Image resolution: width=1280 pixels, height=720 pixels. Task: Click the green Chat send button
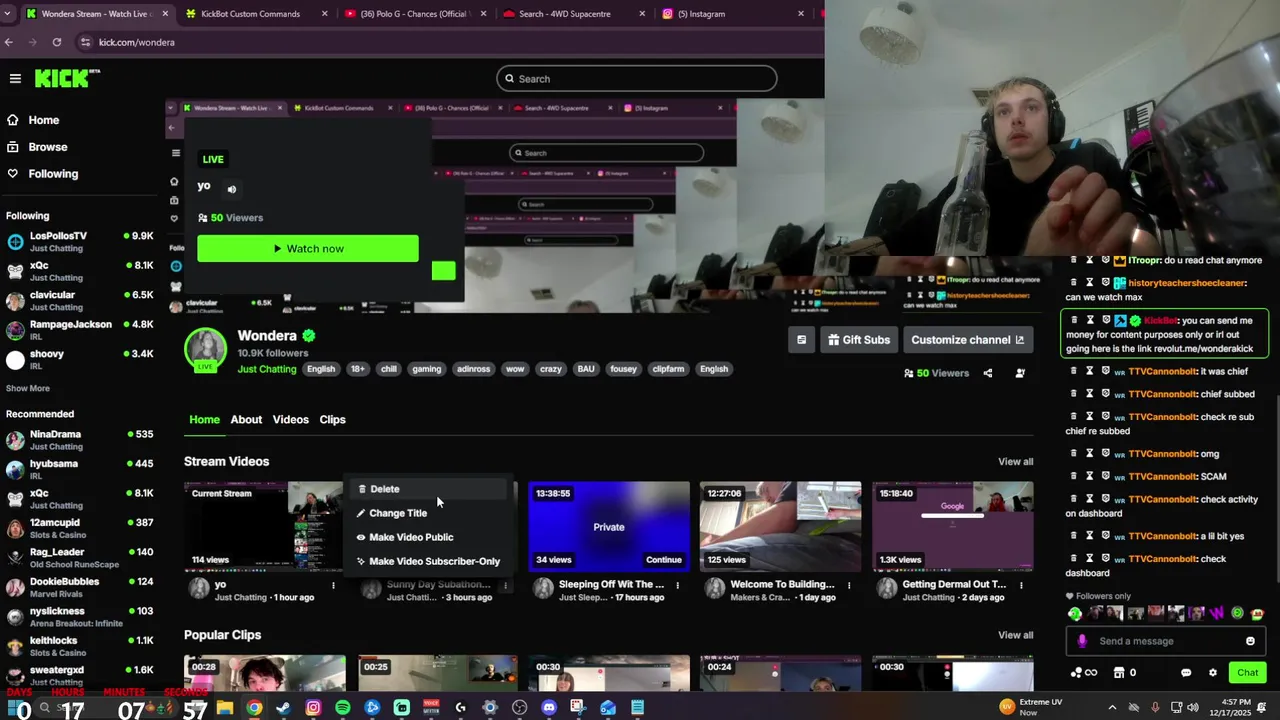click(1247, 673)
